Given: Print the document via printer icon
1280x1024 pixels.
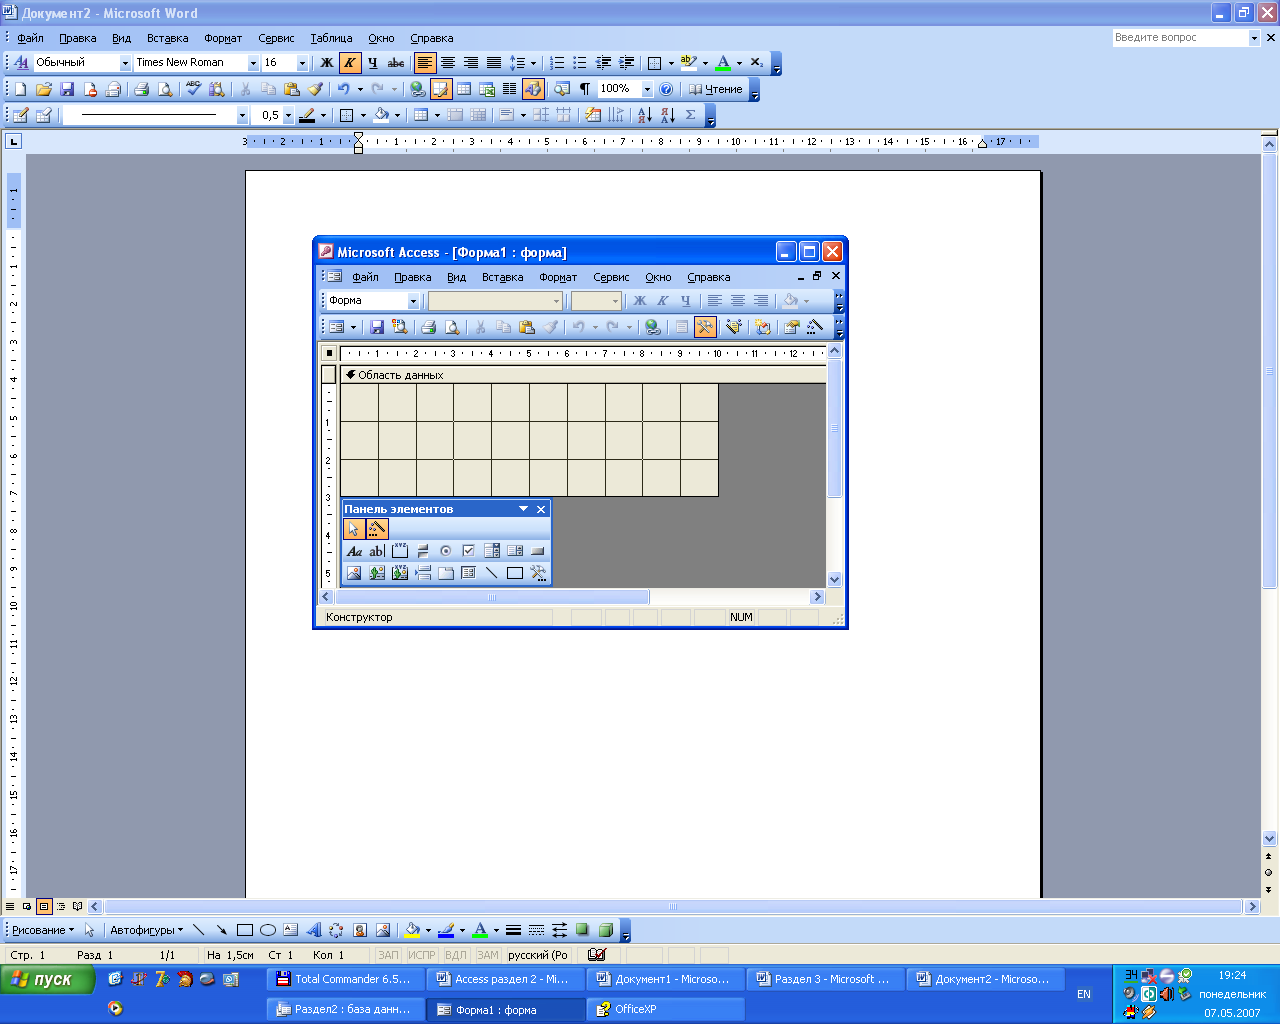Looking at the screenshot, I should tap(141, 89).
